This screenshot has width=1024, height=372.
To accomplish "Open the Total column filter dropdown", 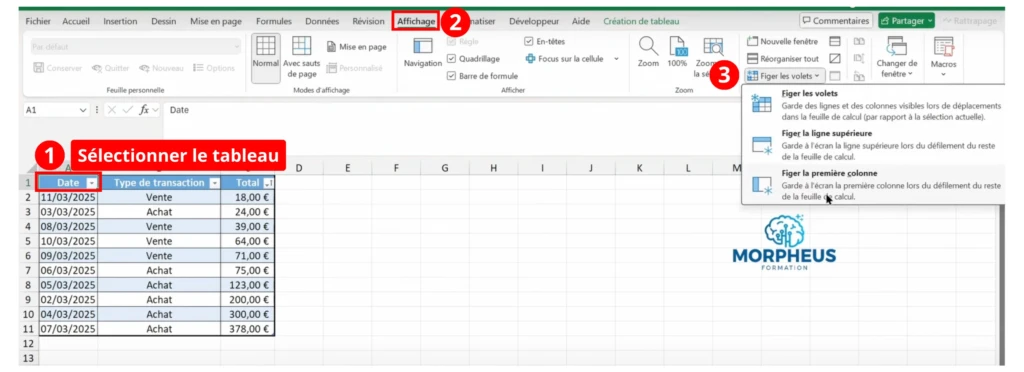I will click(x=268, y=183).
